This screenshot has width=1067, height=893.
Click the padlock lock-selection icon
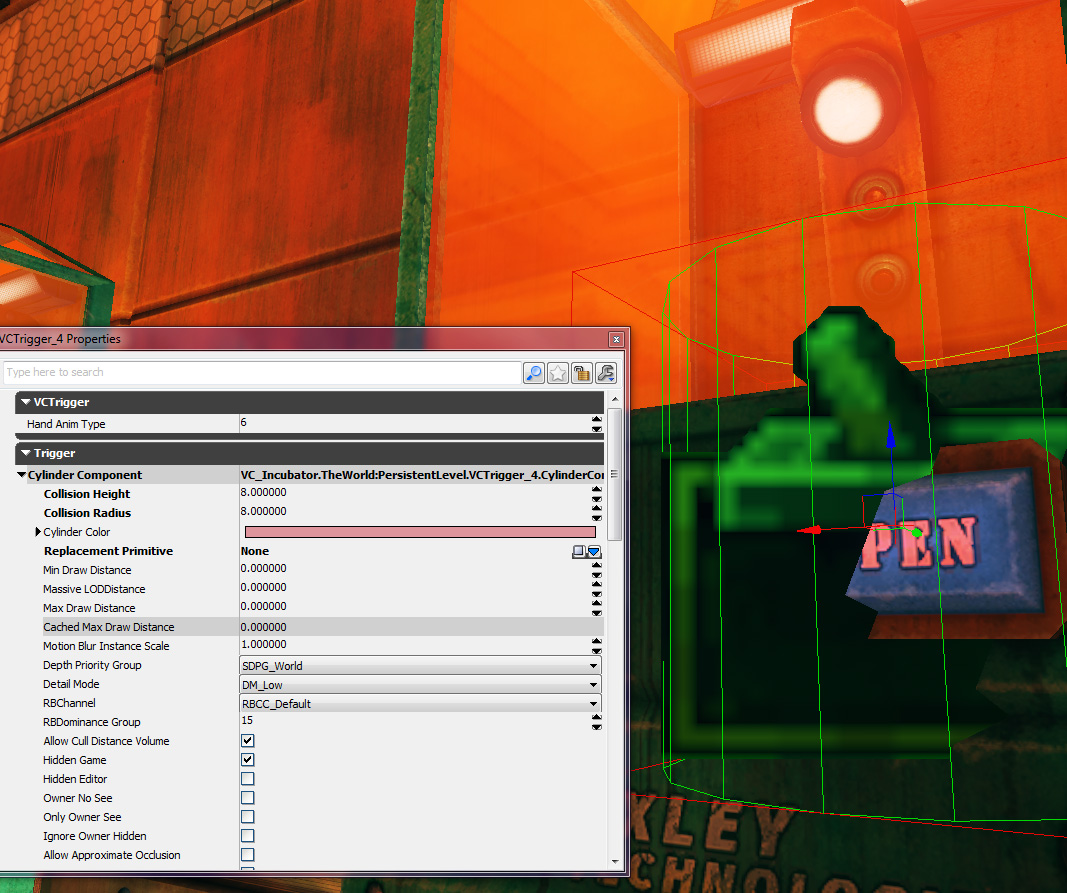(582, 373)
